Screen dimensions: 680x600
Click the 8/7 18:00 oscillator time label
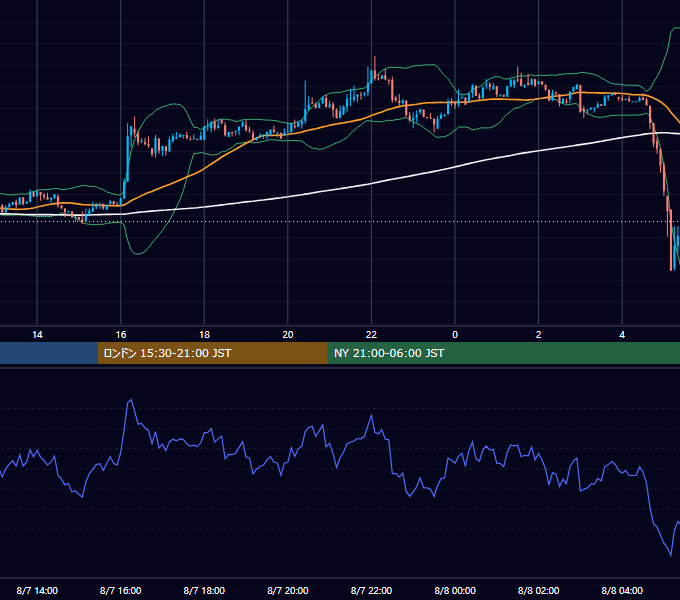pos(204,590)
